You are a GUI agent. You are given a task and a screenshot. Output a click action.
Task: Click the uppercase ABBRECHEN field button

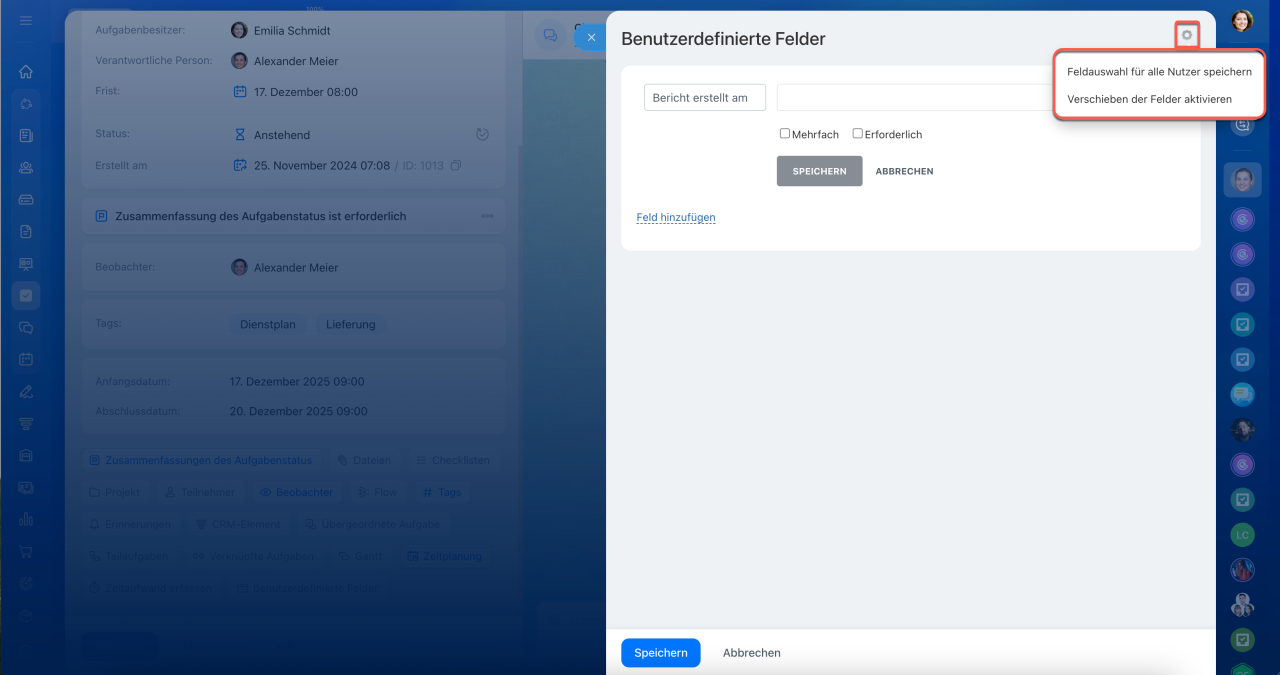pos(904,171)
